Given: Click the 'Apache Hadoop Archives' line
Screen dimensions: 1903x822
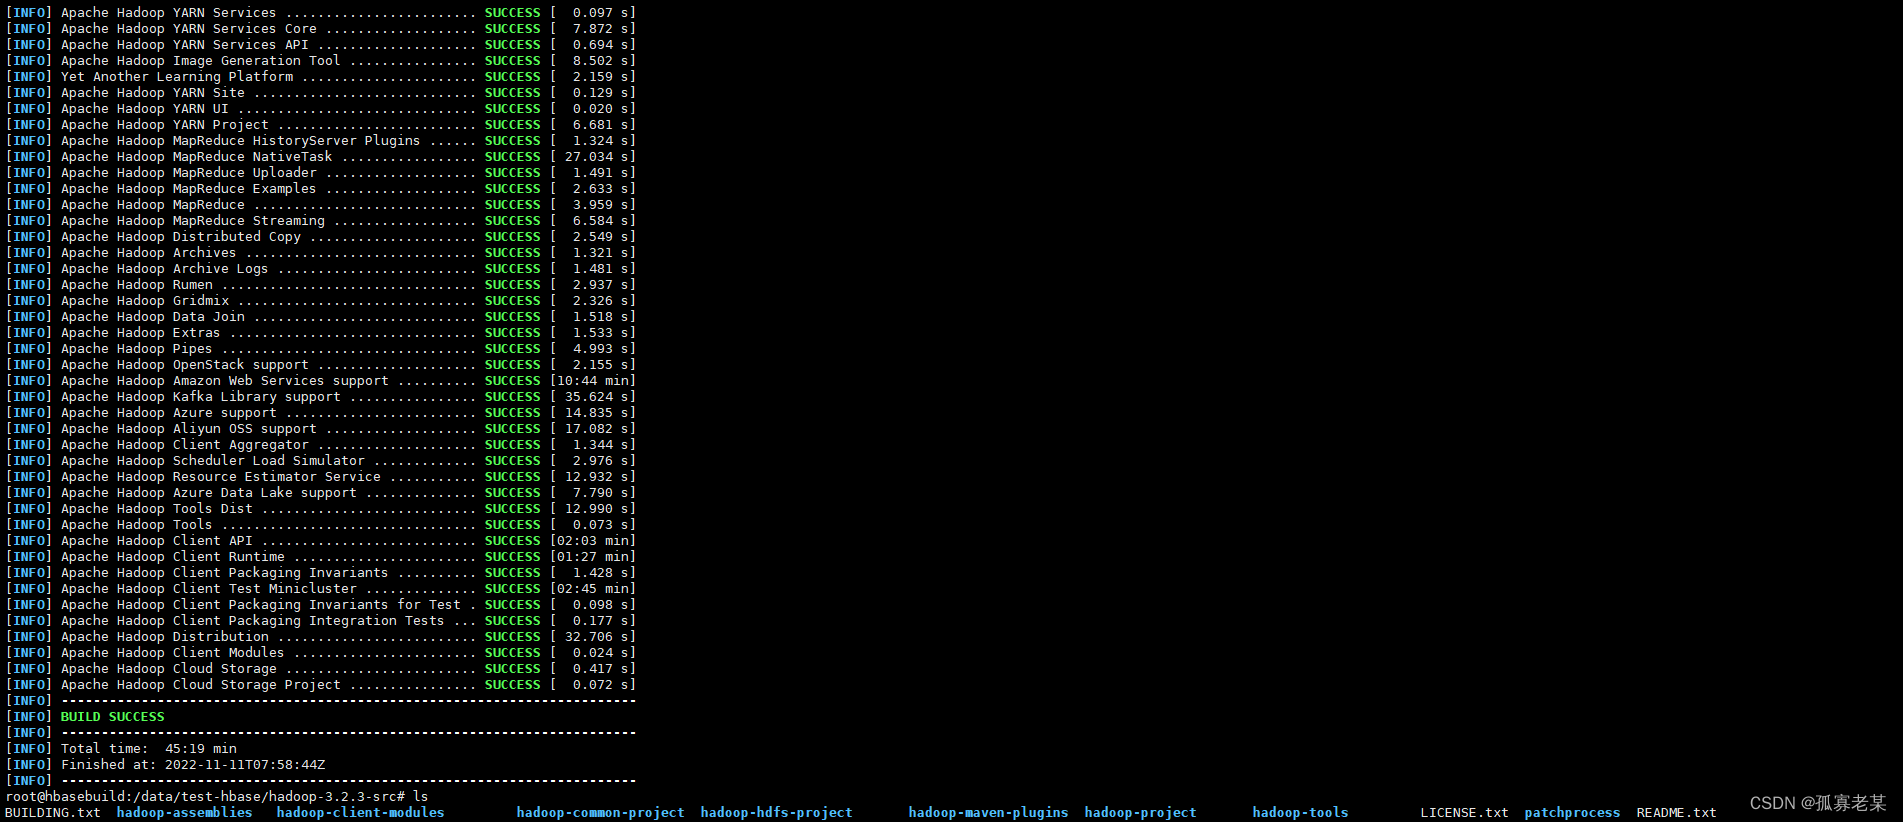Looking at the screenshot, I should [x=321, y=253].
